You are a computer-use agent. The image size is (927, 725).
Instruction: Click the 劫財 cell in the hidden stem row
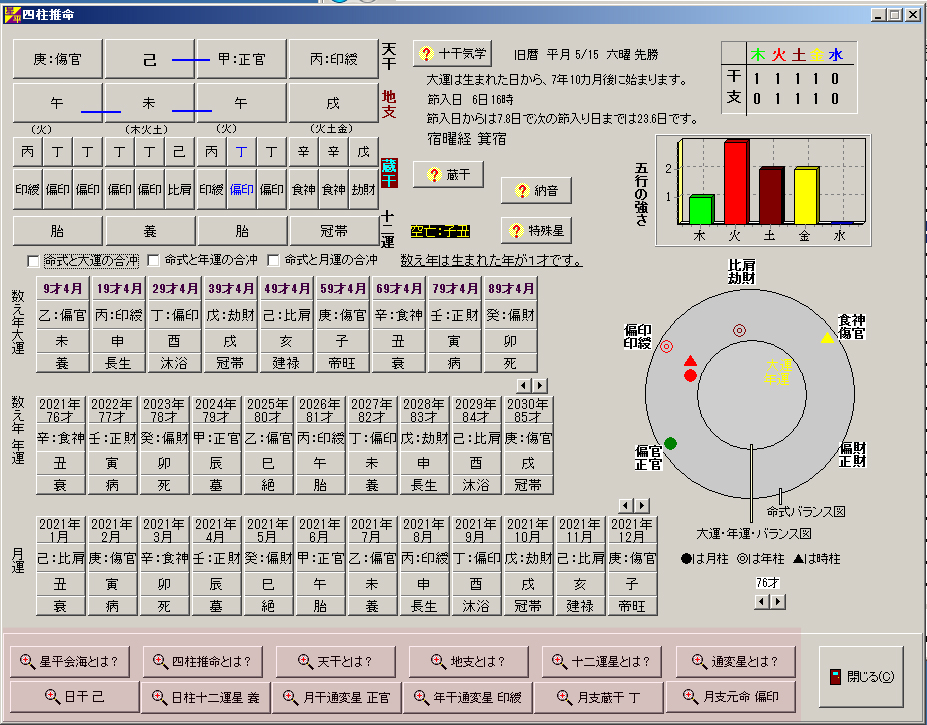[364, 189]
